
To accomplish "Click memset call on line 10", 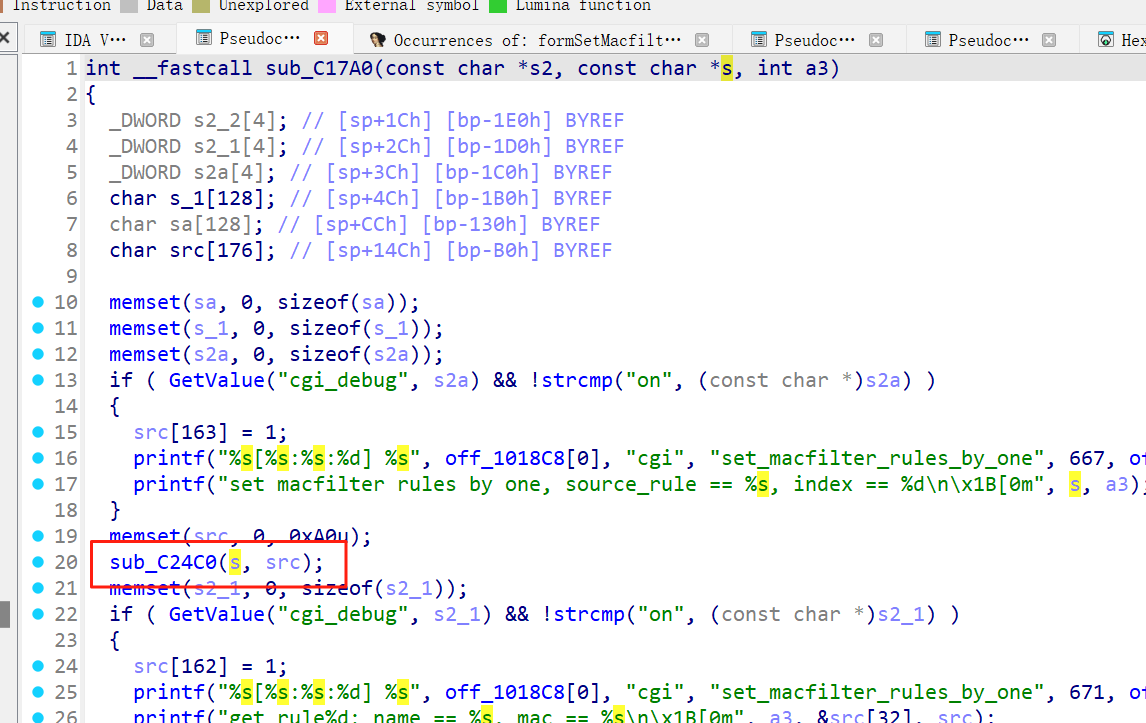I will coord(145,303).
